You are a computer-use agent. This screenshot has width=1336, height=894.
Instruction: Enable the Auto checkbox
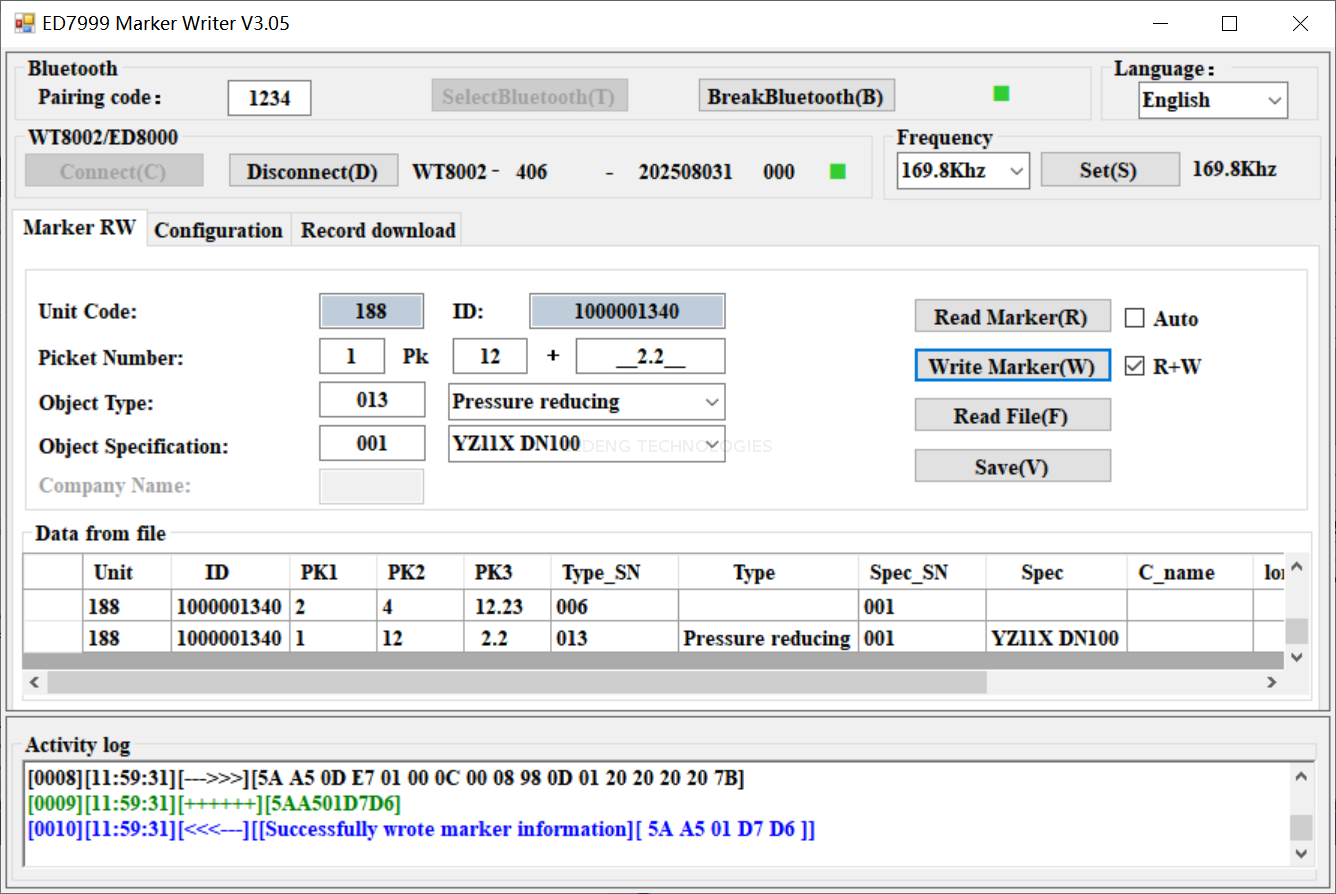1134,318
